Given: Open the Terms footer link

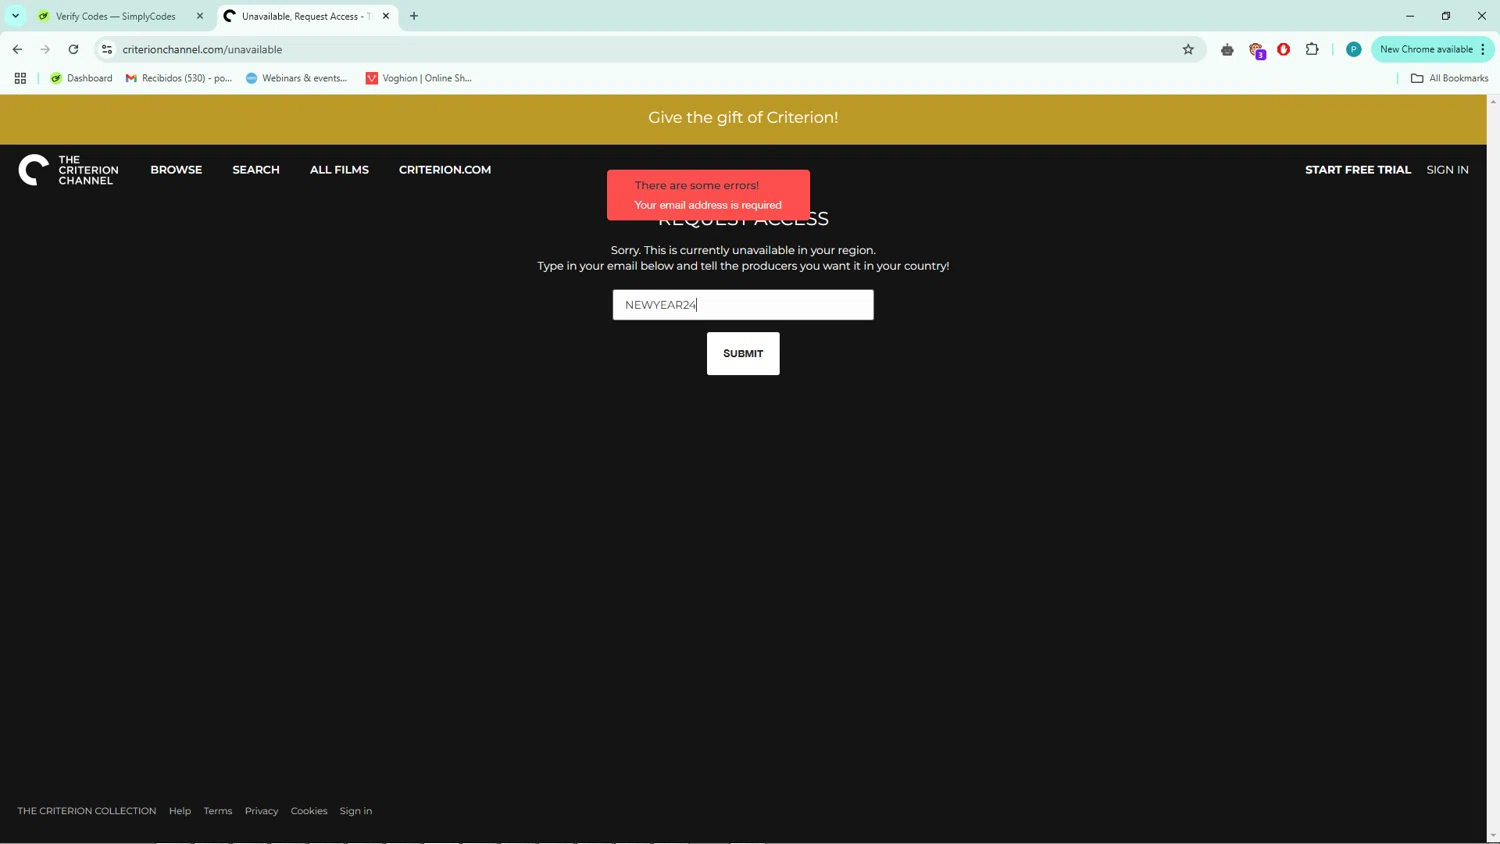Looking at the screenshot, I should click(218, 811).
